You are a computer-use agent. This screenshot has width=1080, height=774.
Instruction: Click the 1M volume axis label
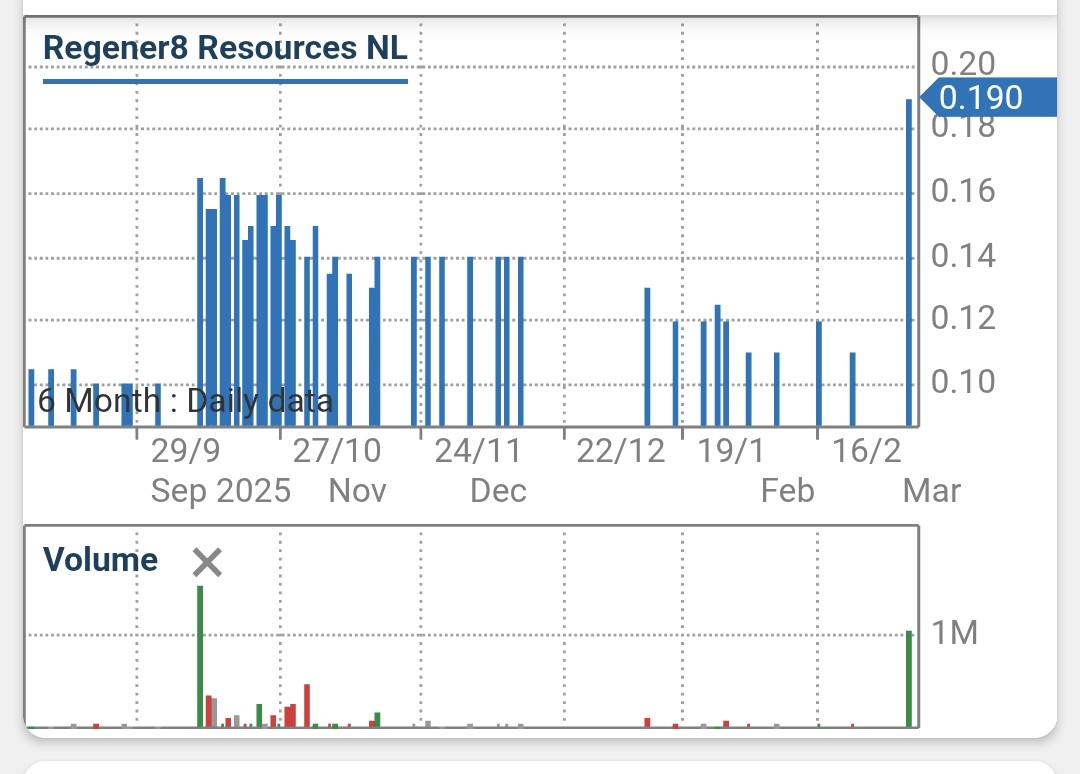pyautogui.click(x=955, y=633)
